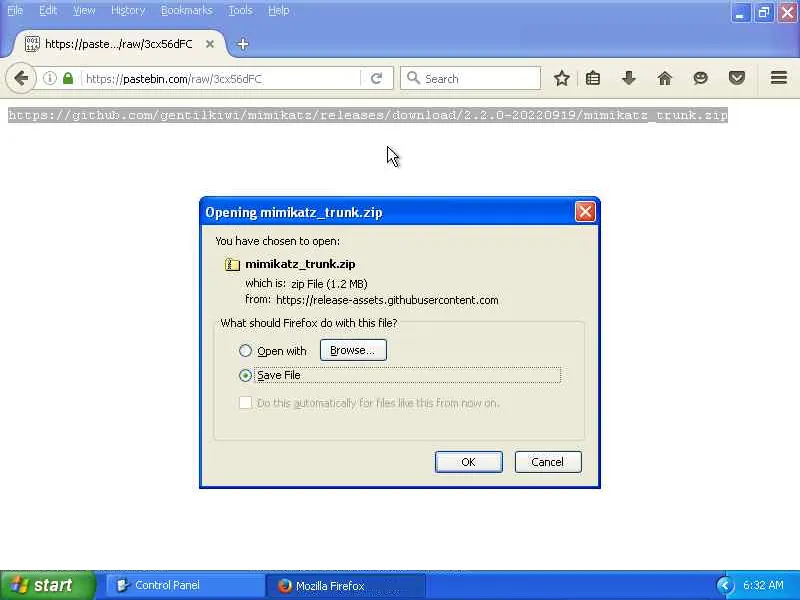
Task: Open the Hello chat smiley icon
Action: [x=701, y=79]
